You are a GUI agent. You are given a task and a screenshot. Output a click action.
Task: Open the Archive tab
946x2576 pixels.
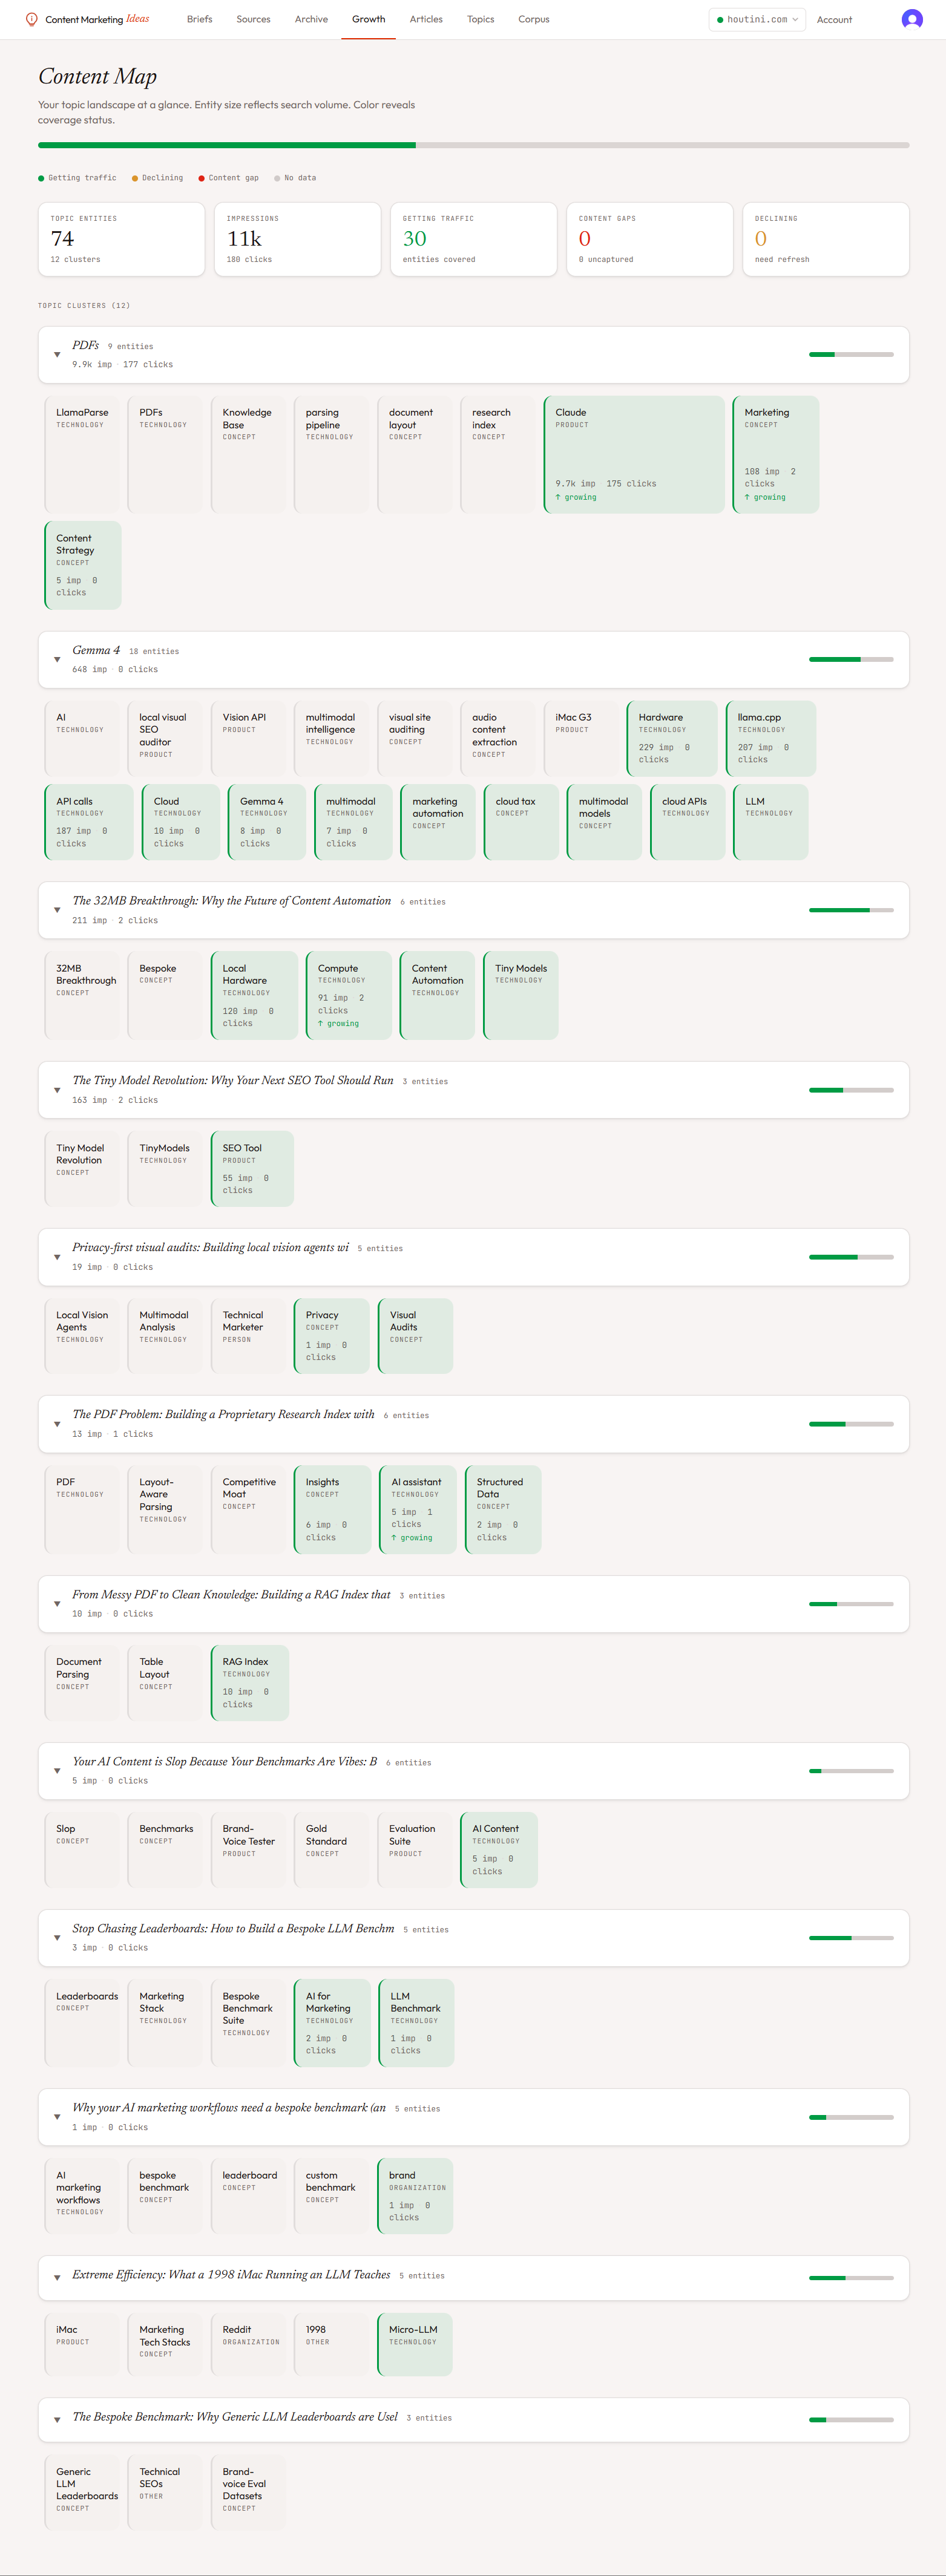click(311, 19)
